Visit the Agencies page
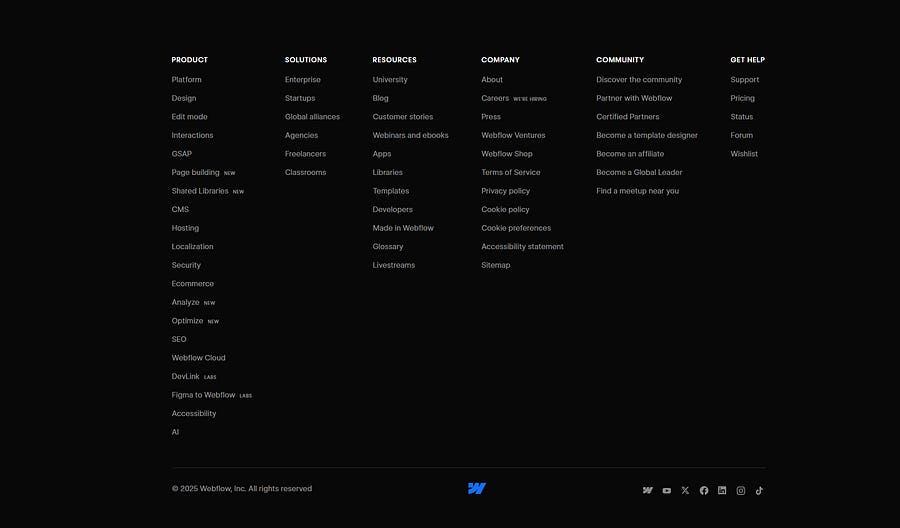 point(301,135)
